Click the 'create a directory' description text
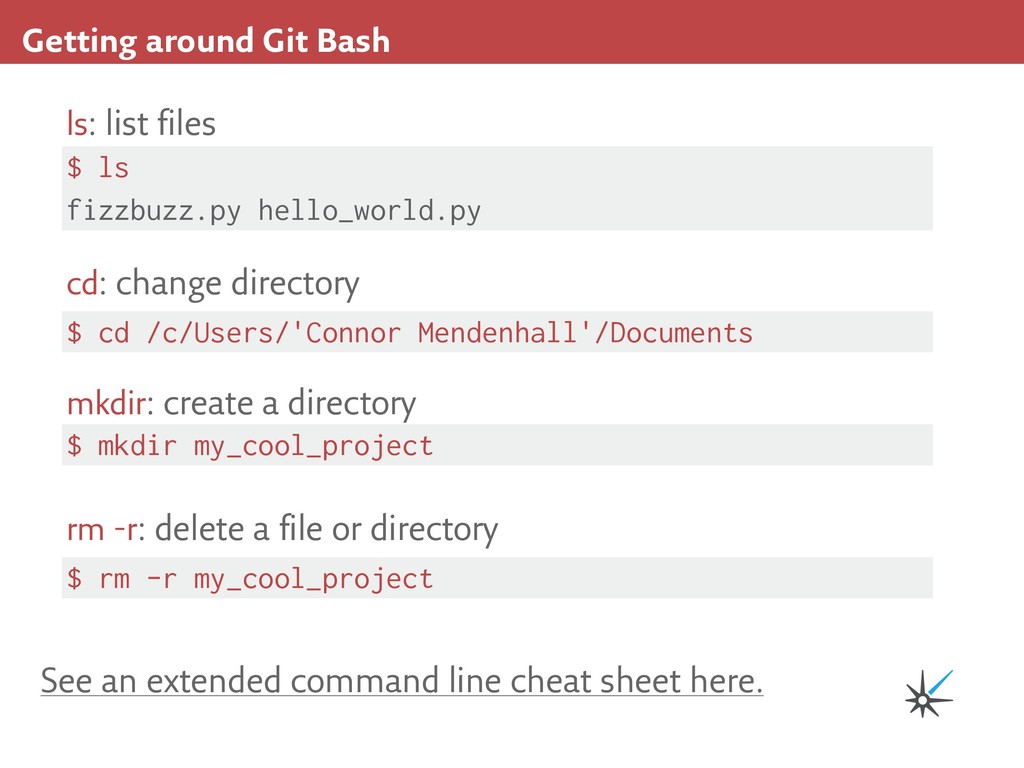Viewport: 1024px width, 768px height. [x=289, y=404]
